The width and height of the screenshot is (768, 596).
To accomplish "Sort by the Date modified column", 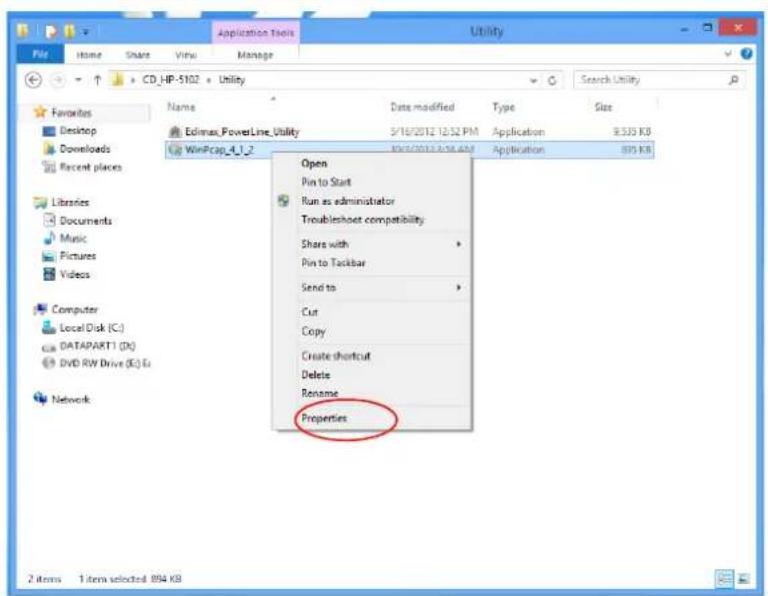I will pos(422,107).
